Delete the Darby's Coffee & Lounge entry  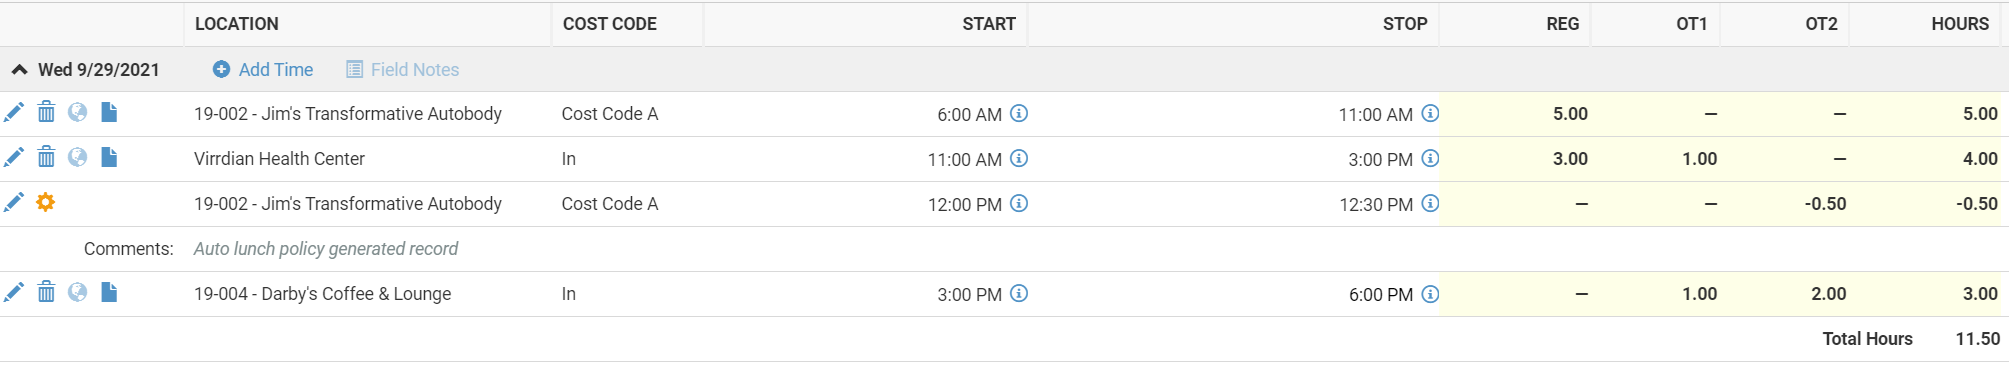[x=46, y=292]
